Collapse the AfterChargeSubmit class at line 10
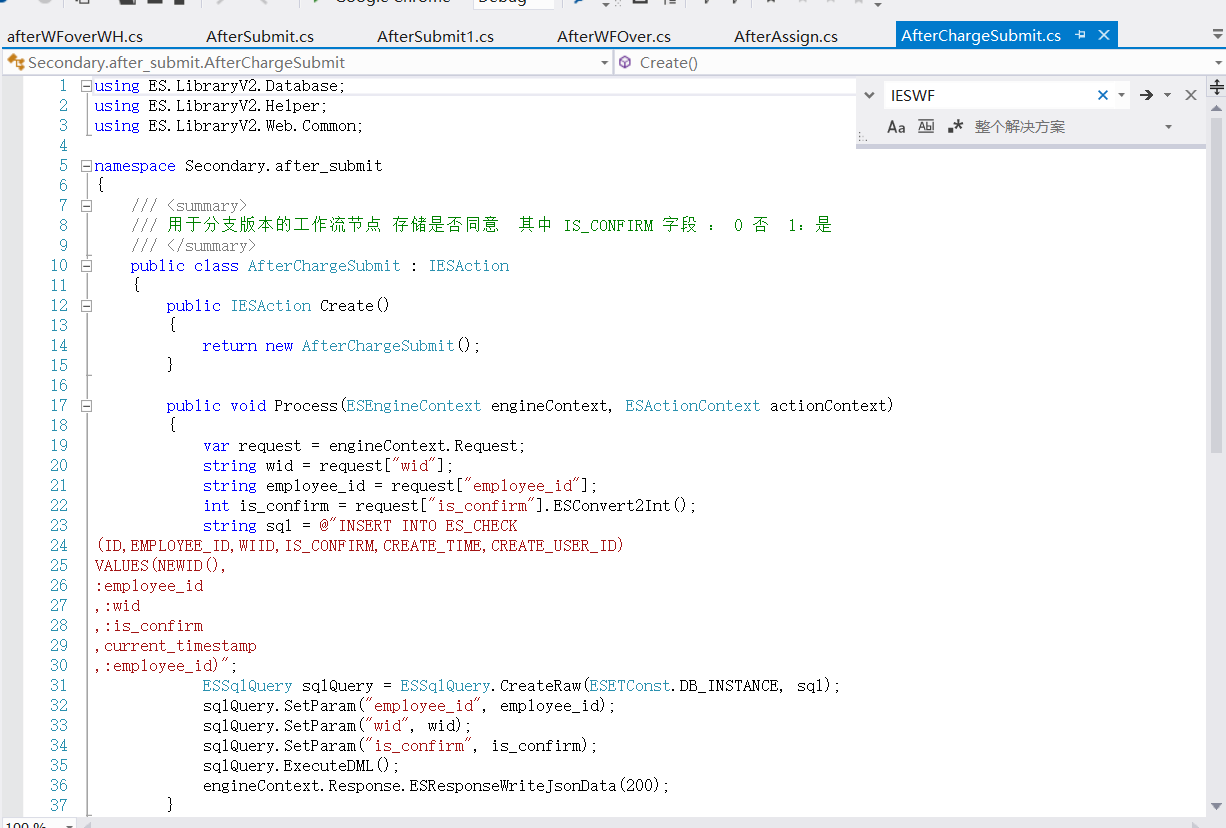The width and height of the screenshot is (1226, 828). pos(86,266)
